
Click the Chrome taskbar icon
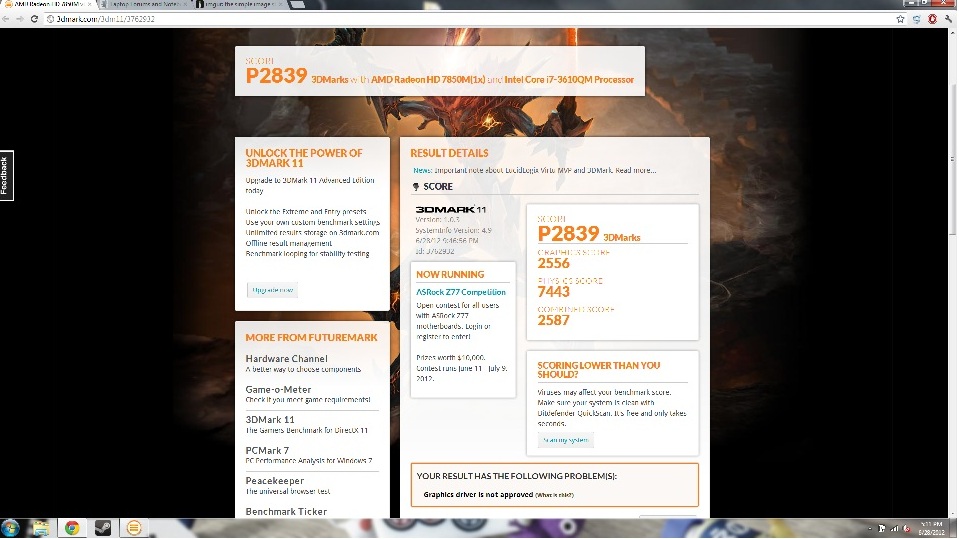point(72,527)
